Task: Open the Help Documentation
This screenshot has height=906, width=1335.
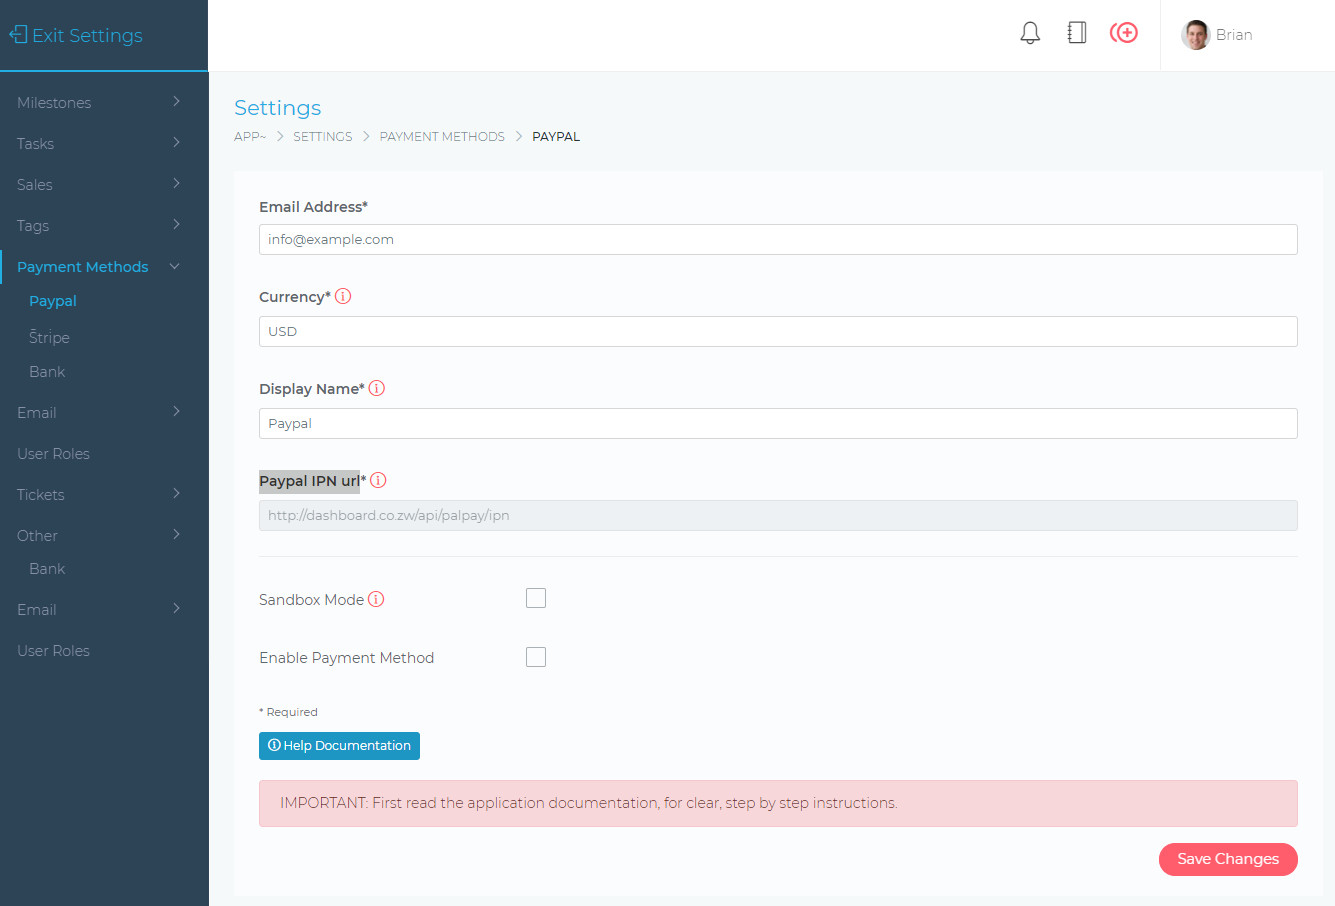Action: tap(339, 745)
